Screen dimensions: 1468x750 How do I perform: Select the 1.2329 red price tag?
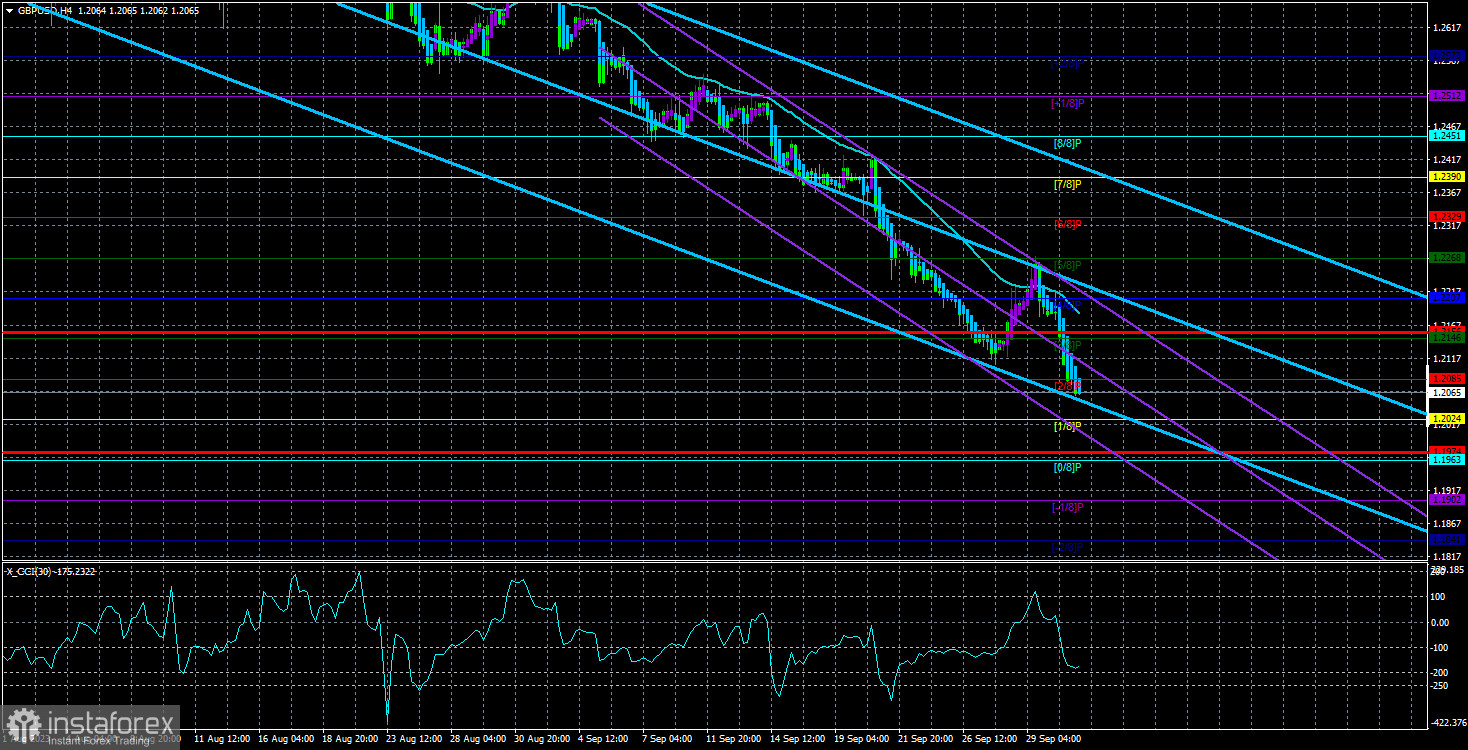pos(1447,217)
